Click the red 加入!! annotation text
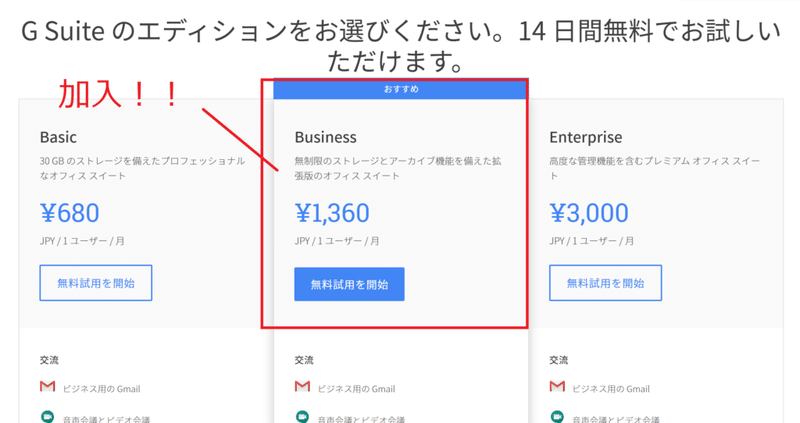The width and height of the screenshot is (800, 423). [x=117, y=95]
